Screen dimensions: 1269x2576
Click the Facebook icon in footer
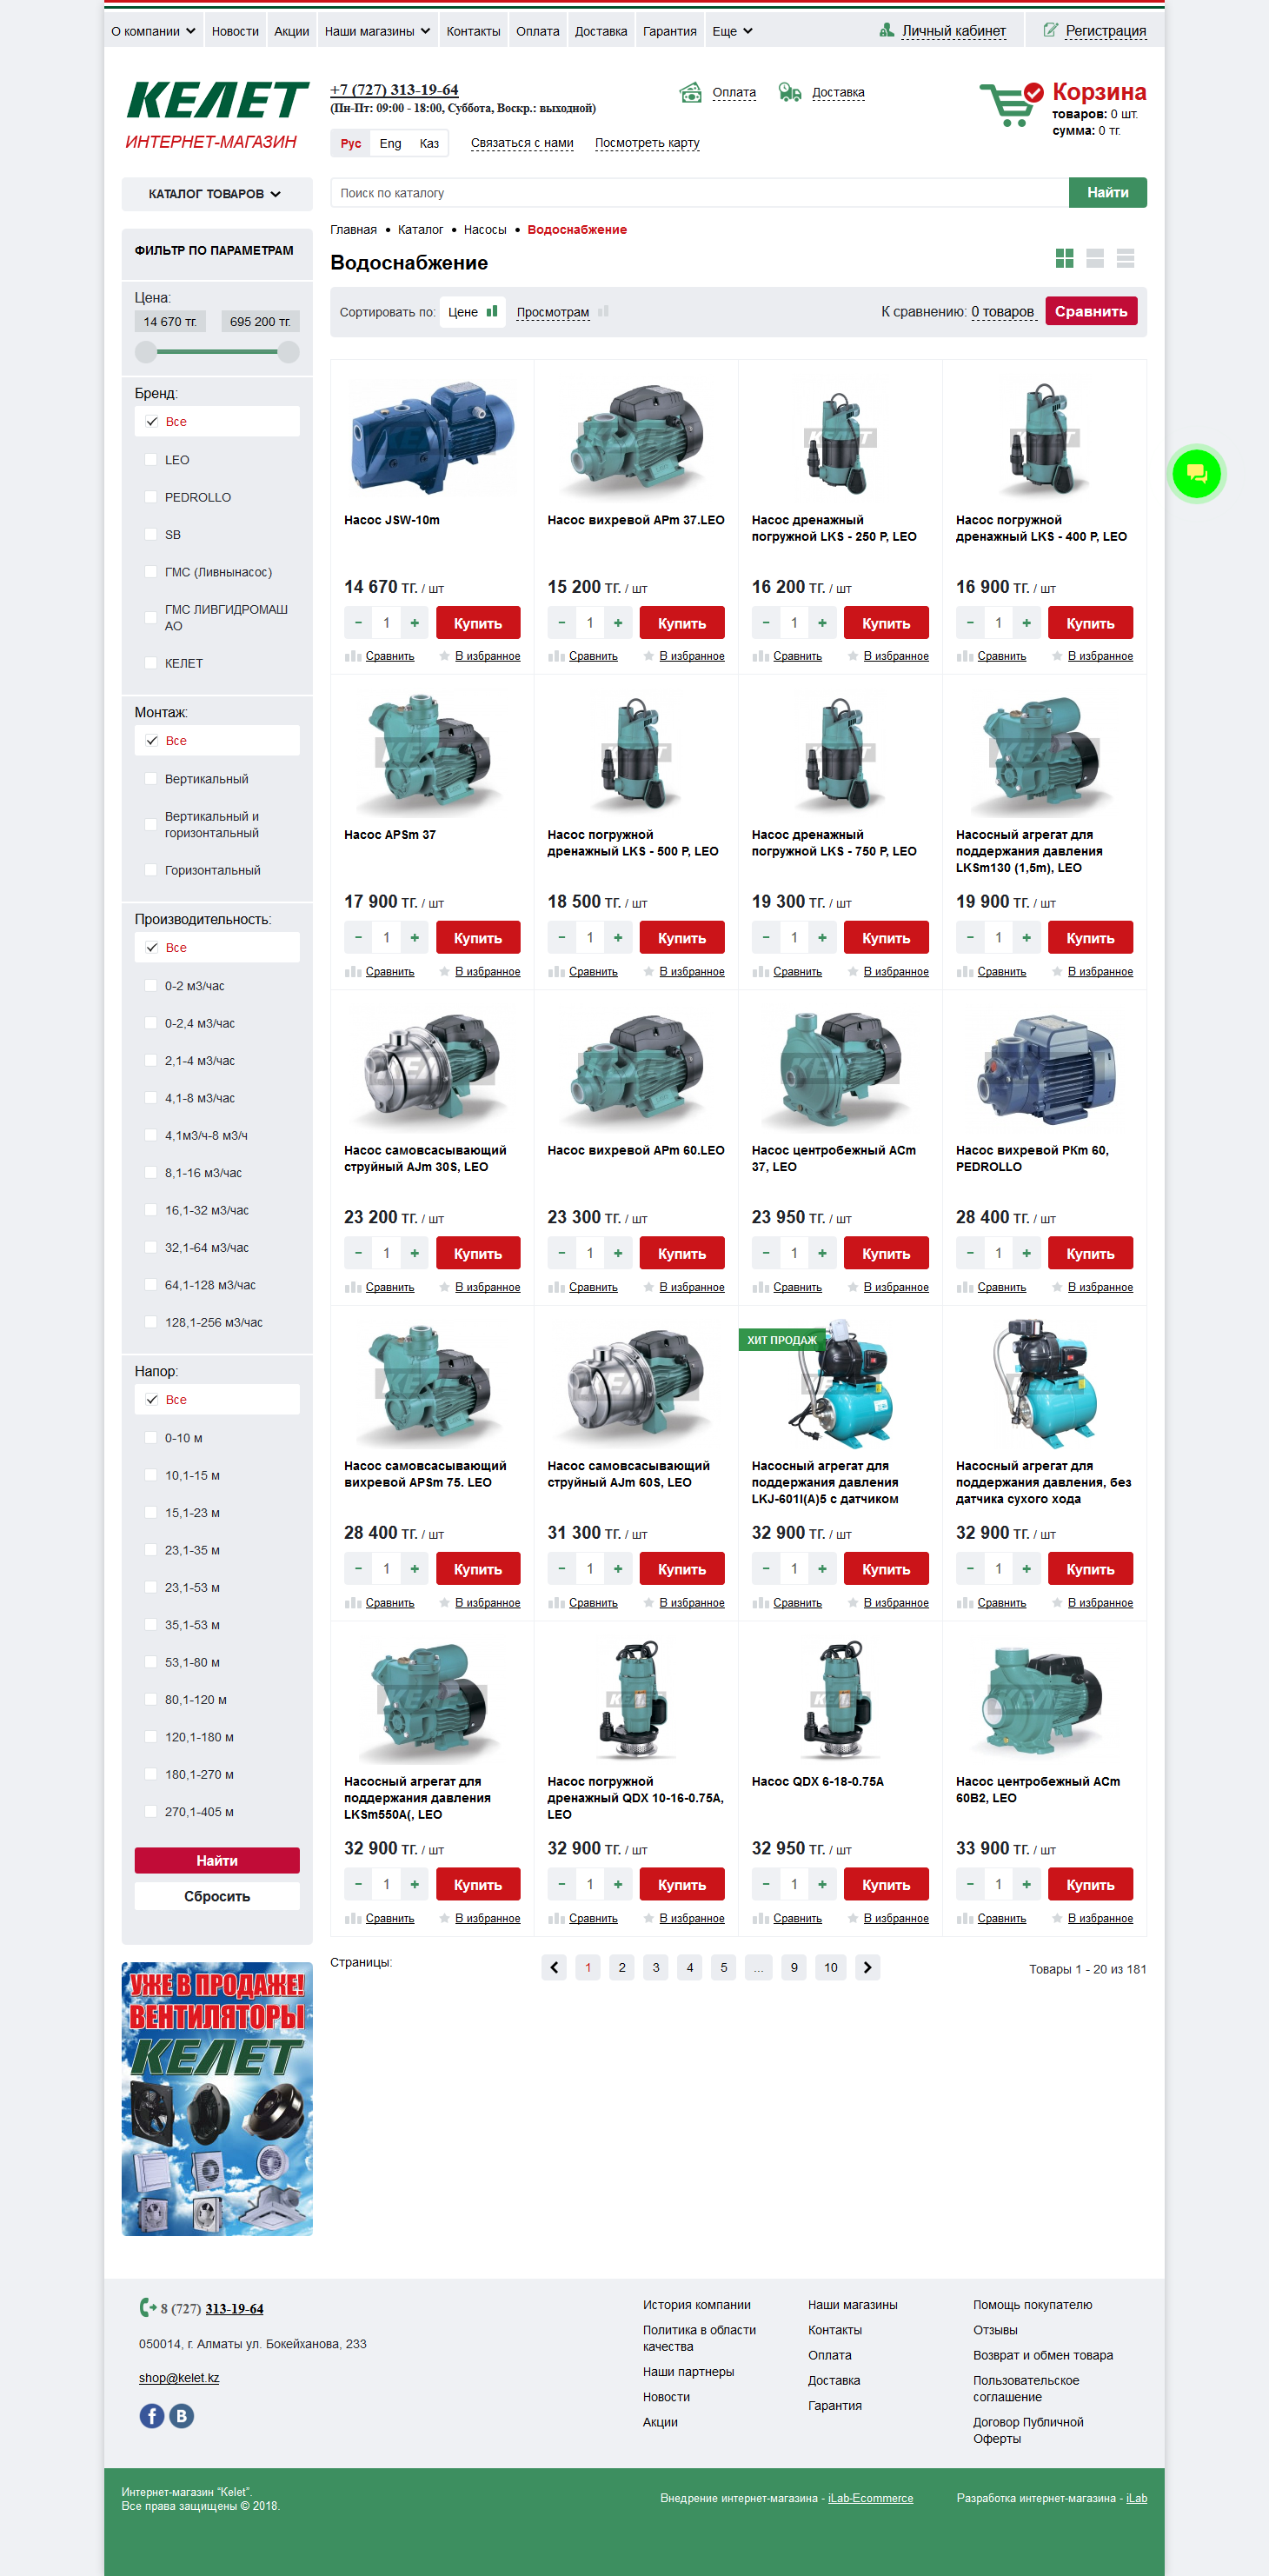(151, 2415)
